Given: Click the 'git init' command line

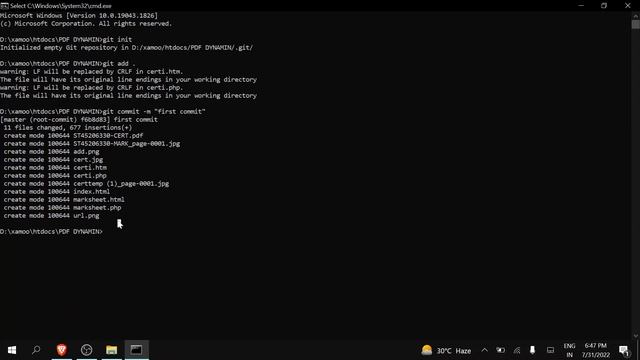Looking at the screenshot, I should [66, 40].
